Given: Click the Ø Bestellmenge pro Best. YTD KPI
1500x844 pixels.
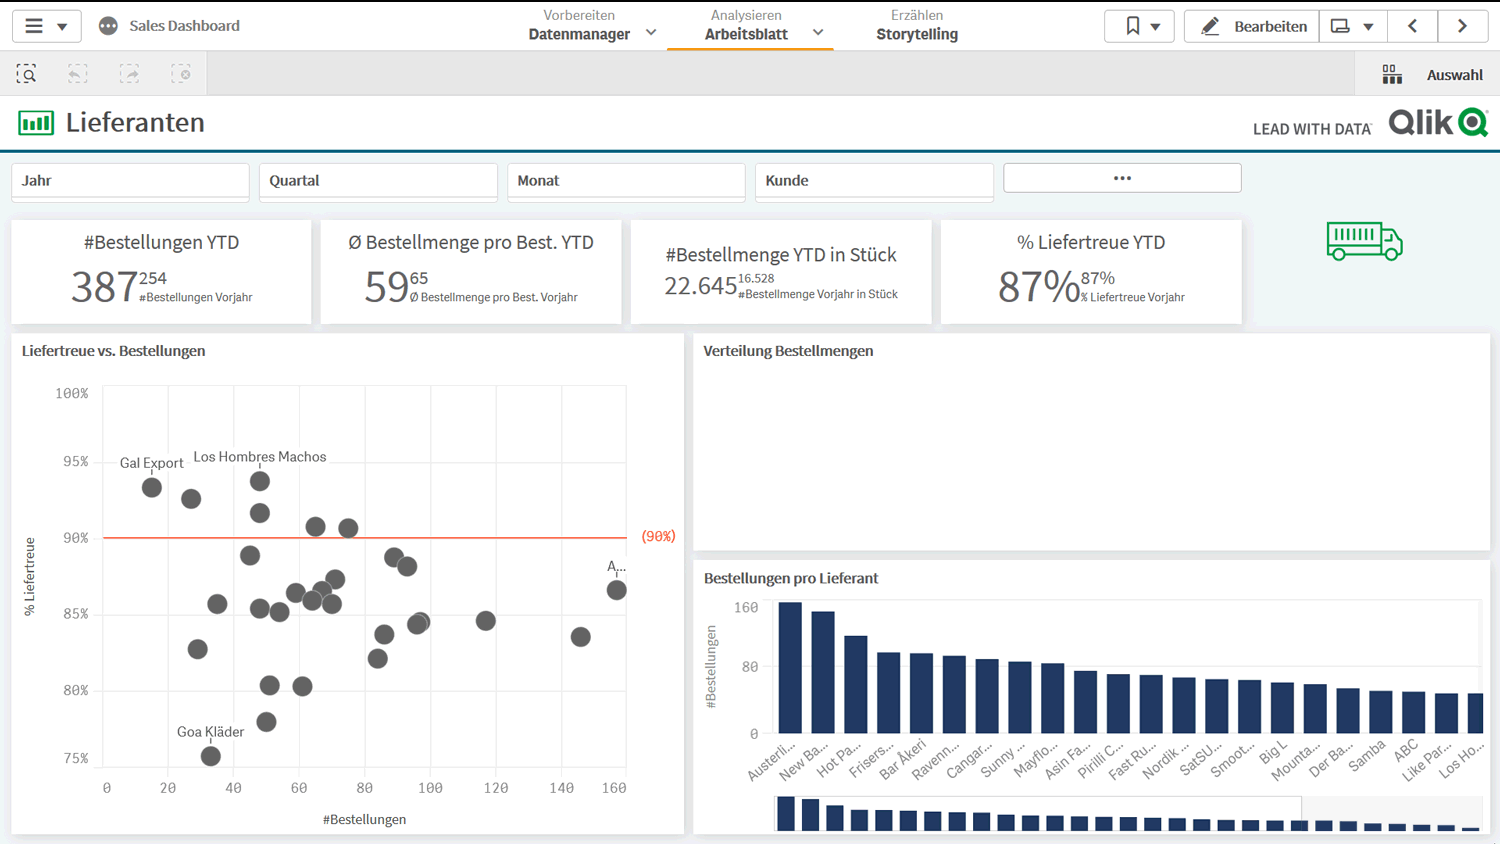Looking at the screenshot, I should pyautogui.click(x=471, y=271).
